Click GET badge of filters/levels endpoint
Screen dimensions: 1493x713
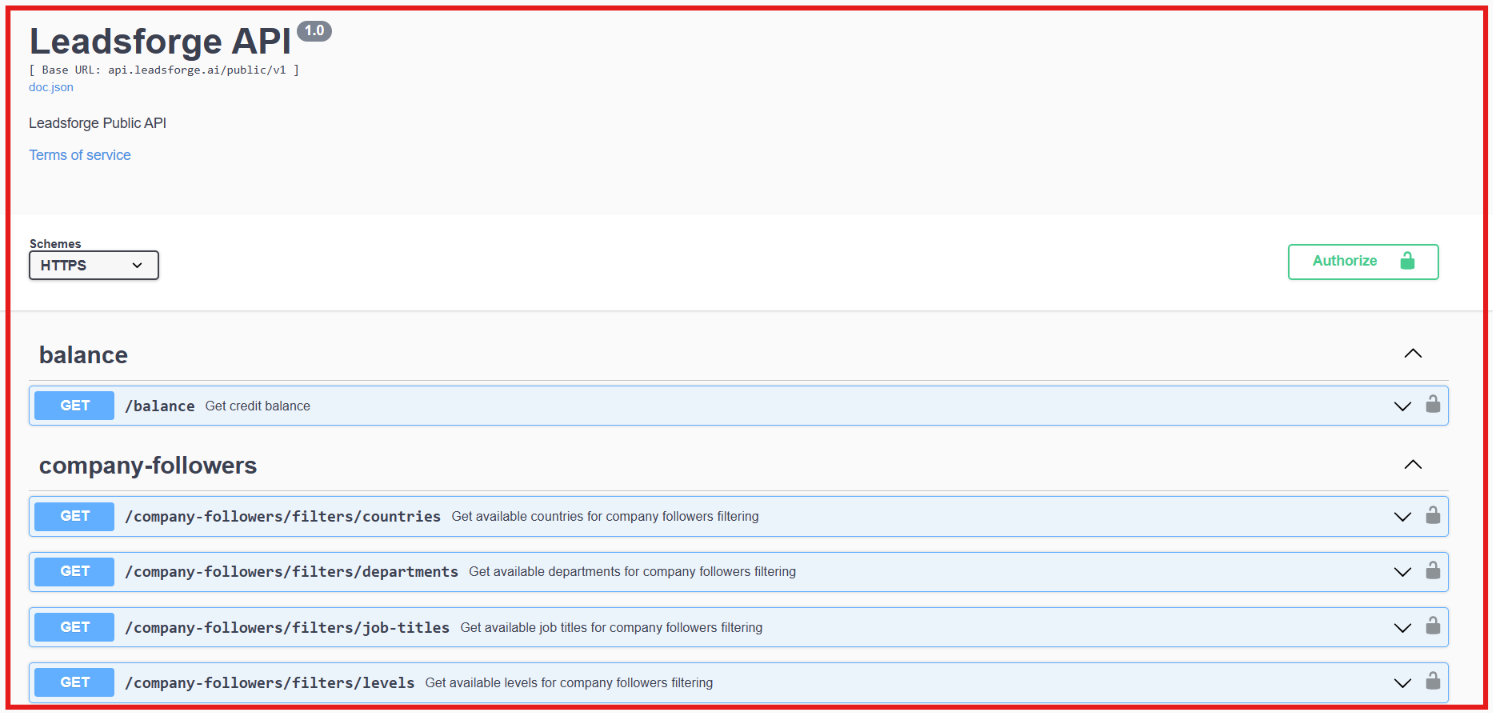[75, 682]
